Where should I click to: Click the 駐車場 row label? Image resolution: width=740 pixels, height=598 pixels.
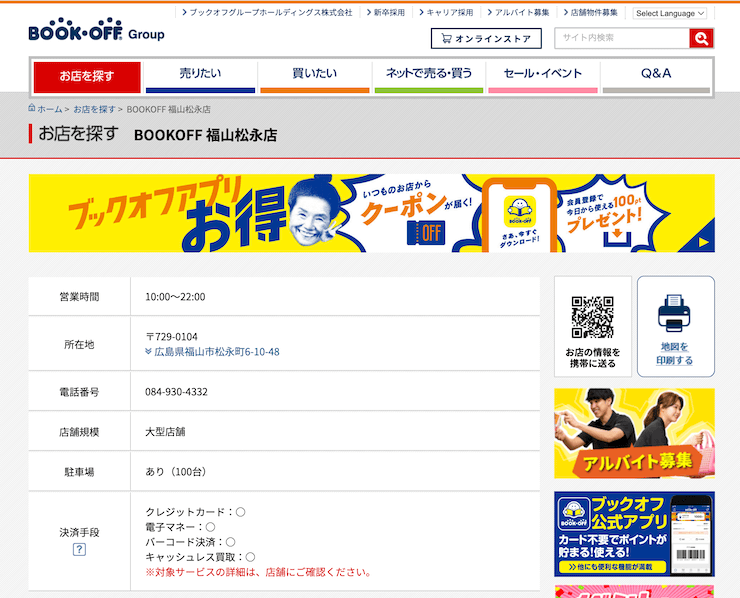79,472
